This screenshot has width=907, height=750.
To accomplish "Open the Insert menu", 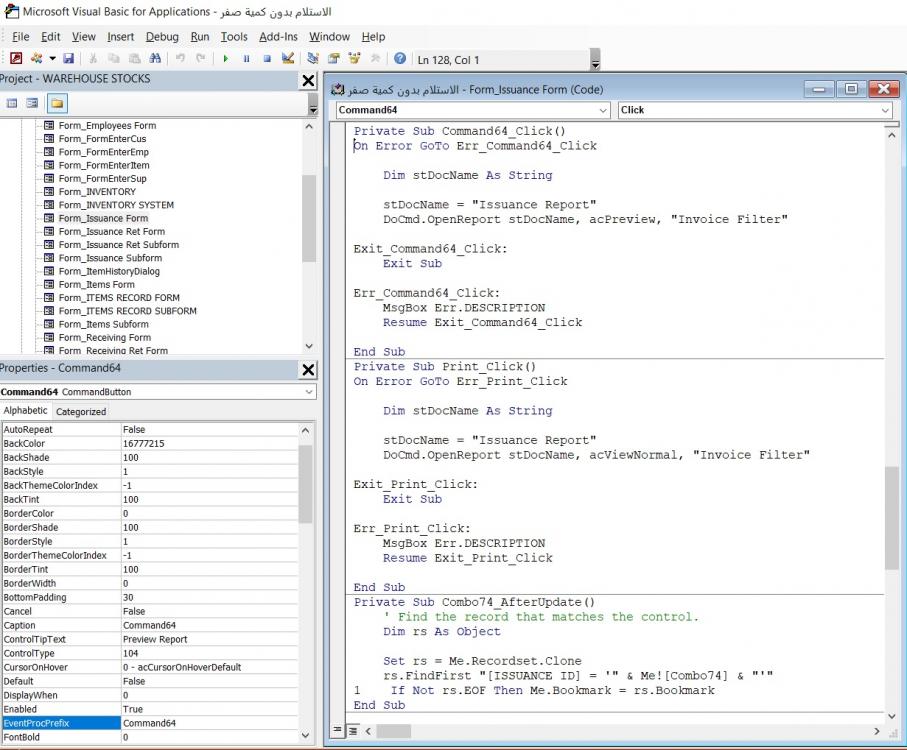I will (x=120, y=36).
